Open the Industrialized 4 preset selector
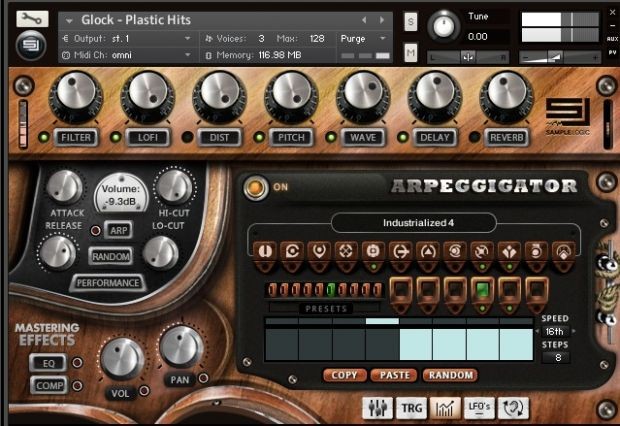The image size is (620, 426). pyautogui.click(x=414, y=223)
